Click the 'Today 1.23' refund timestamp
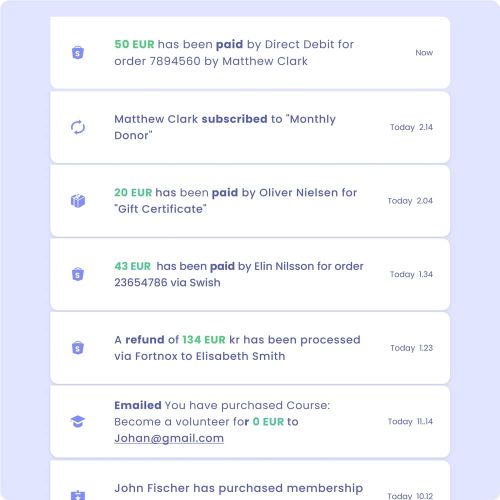This screenshot has height=500, width=500. click(411, 348)
